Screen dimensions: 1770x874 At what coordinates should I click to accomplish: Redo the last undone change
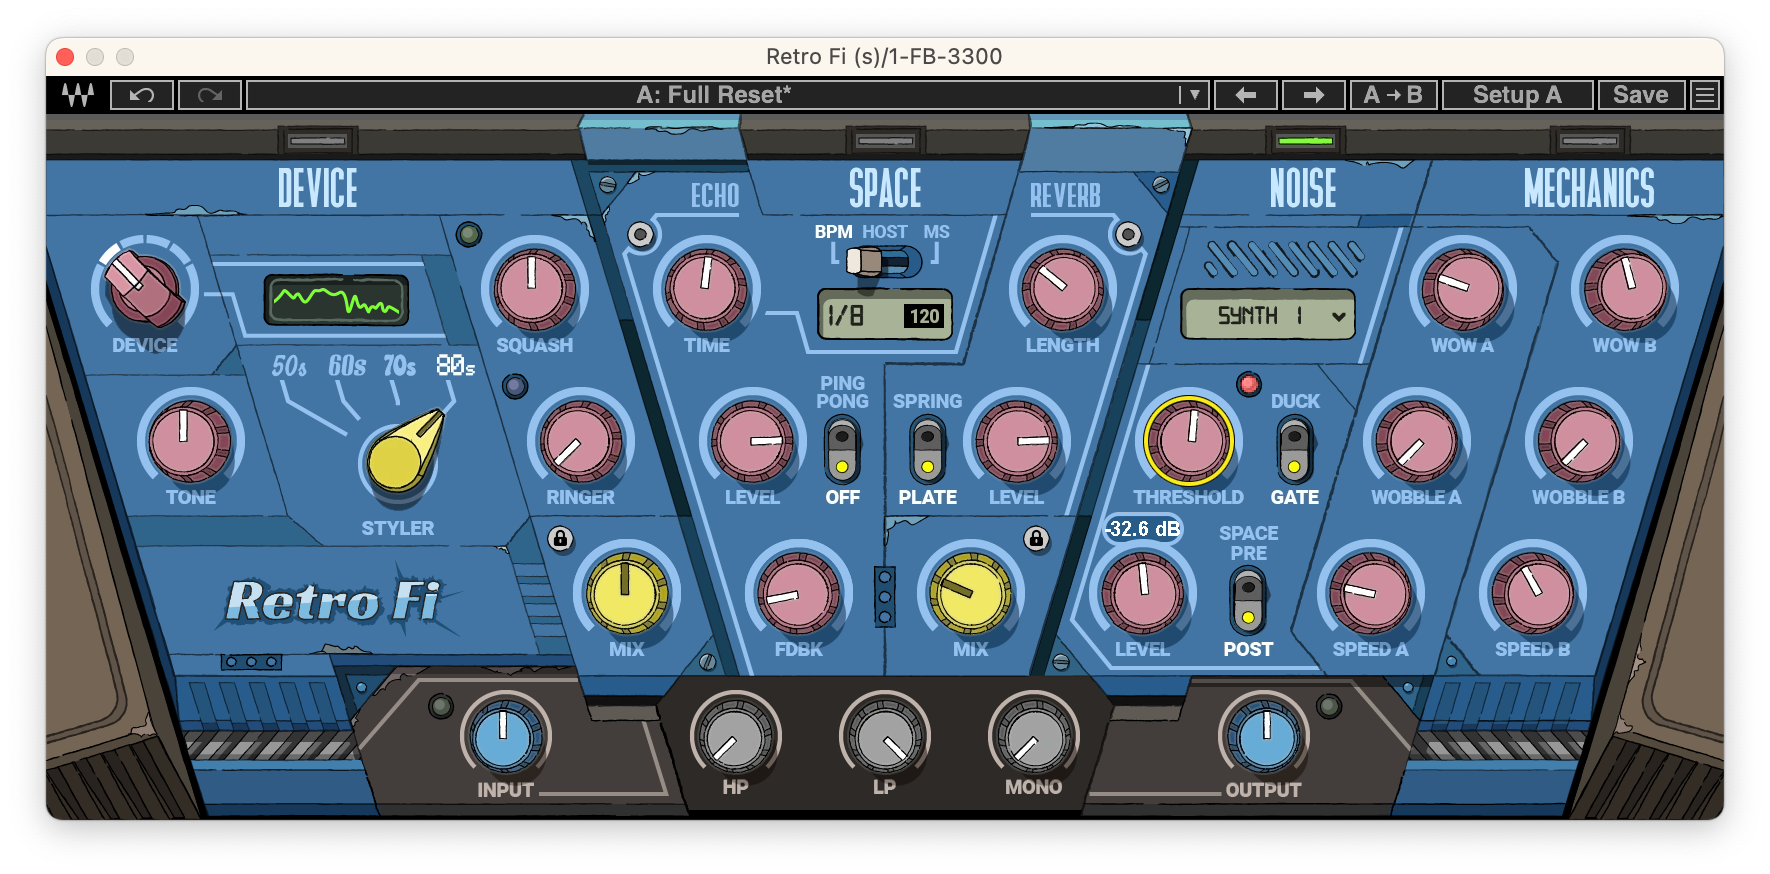210,95
